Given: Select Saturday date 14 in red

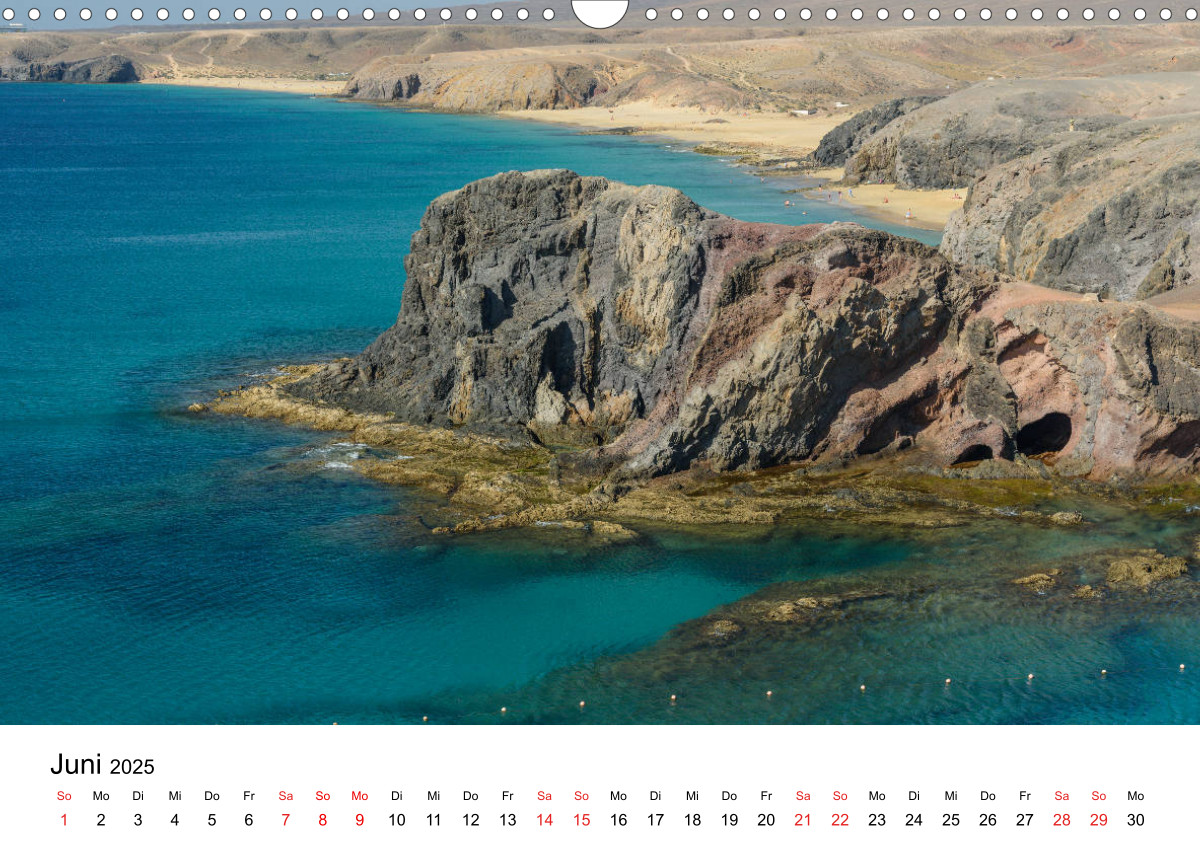Looking at the screenshot, I should click(545, 820).
